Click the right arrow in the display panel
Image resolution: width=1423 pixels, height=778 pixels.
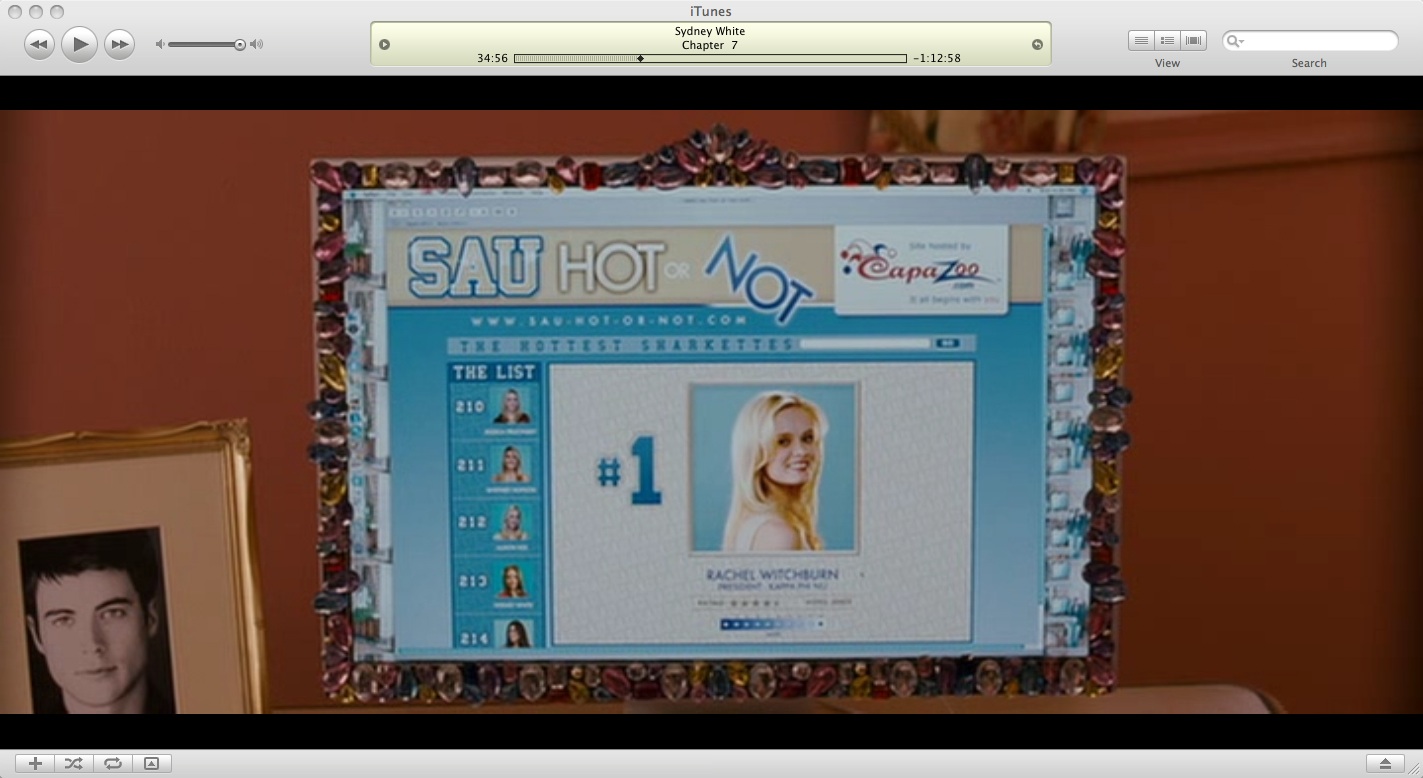(x=1037, y=44)
